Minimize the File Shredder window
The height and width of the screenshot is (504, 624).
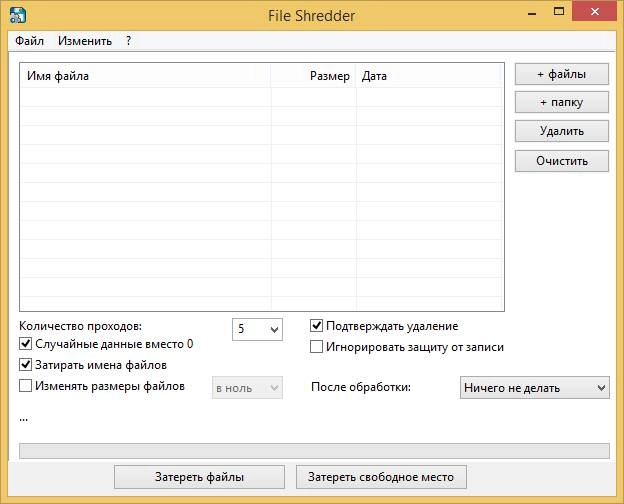(532, 13)
